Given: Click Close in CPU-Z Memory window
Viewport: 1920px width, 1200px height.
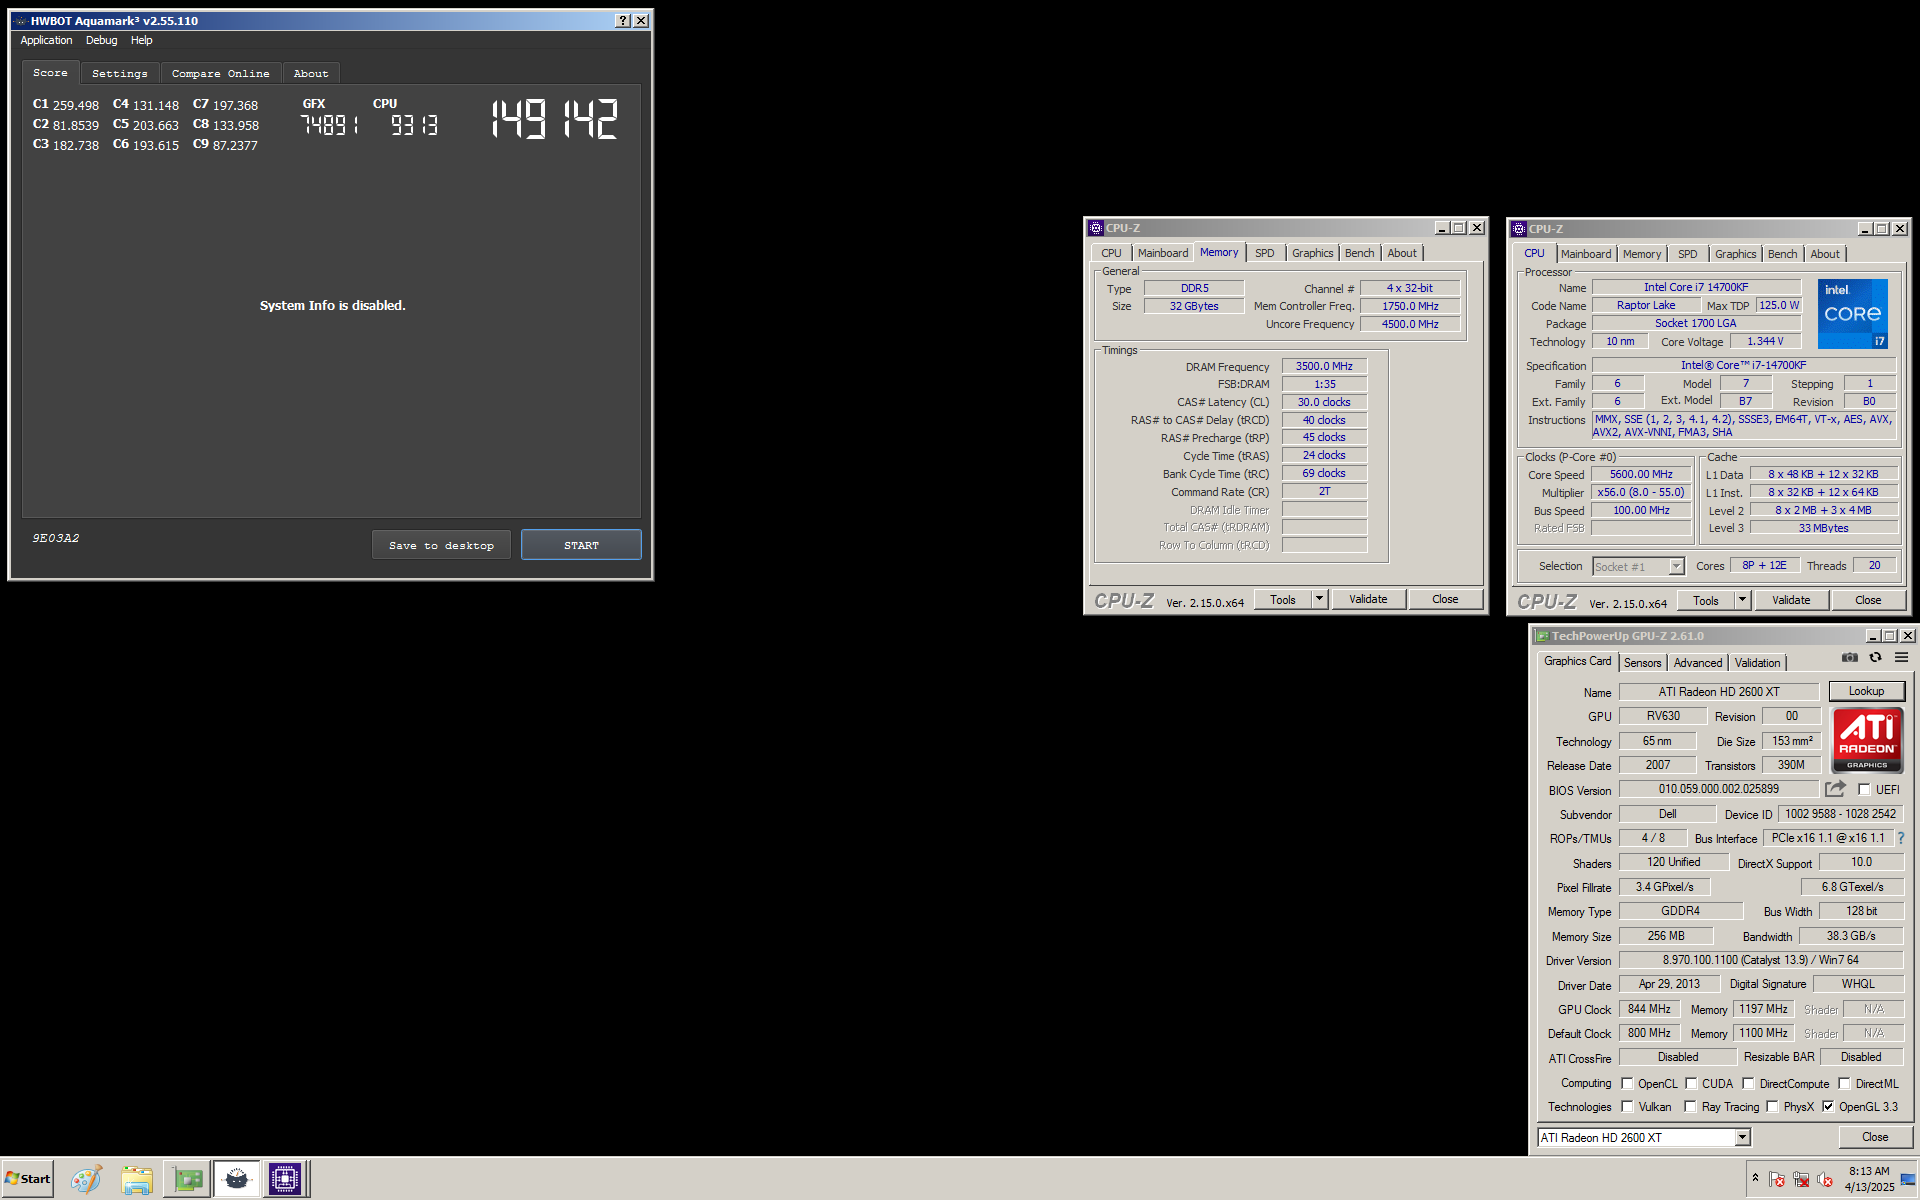Looking at the screenshot, I should click(x=1445, y=599).
